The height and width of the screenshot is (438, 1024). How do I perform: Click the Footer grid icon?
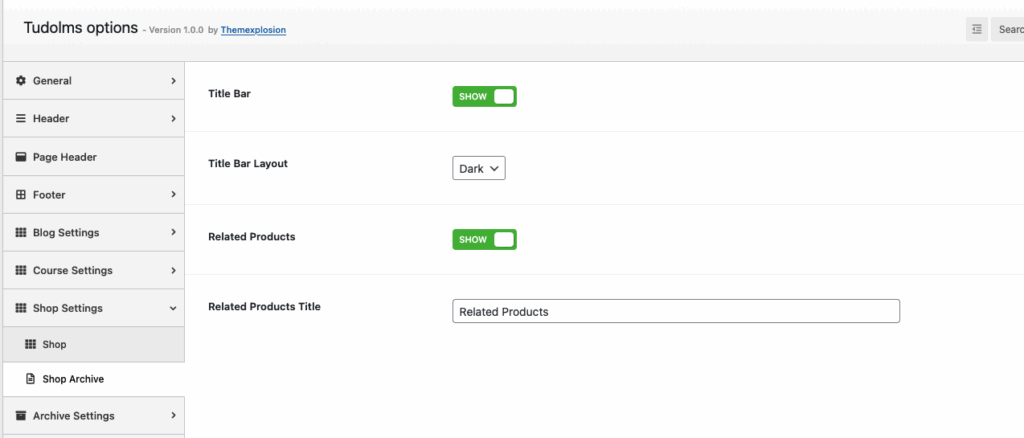pyautogui.click(x=21, y=195)
